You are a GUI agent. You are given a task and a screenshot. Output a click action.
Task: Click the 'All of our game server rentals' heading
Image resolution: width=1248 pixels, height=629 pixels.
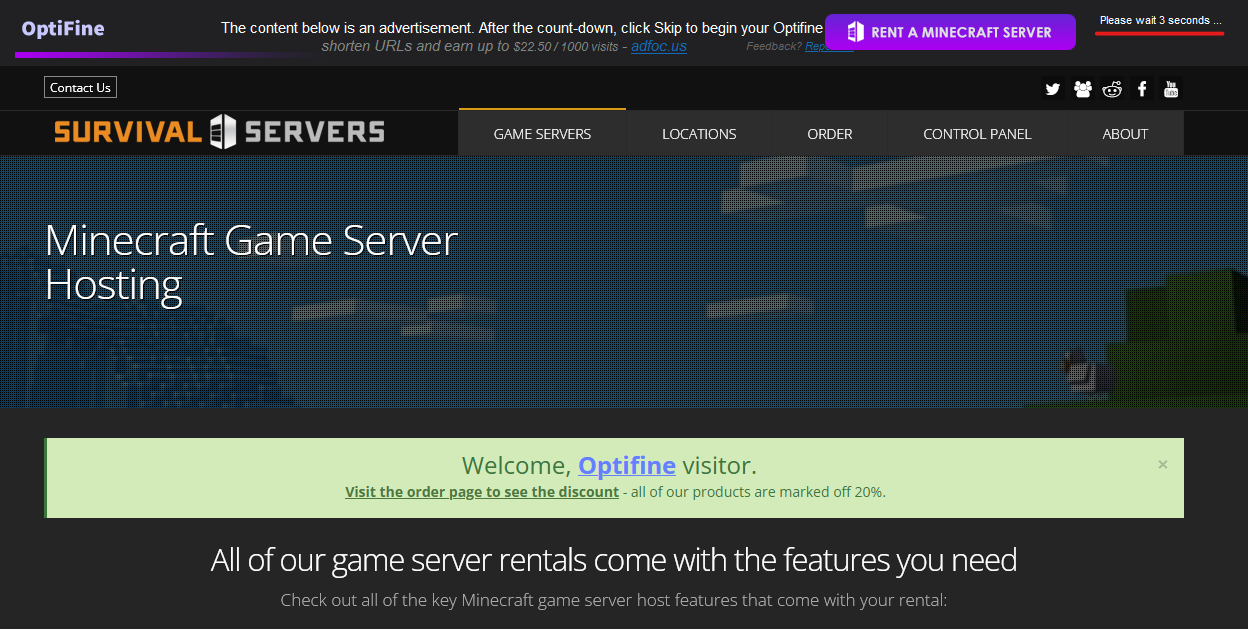tap(614, 560)
